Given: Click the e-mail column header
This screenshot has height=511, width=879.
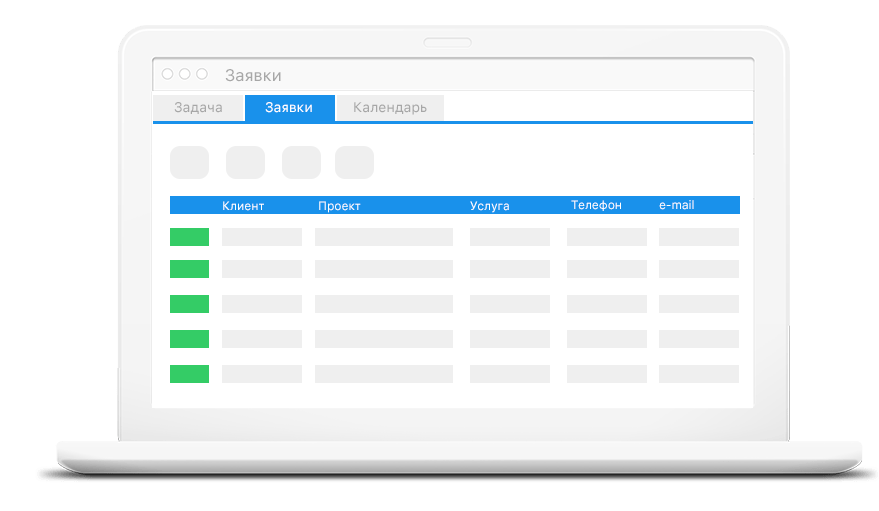Looking at the screenshot, I should click(x=677, y=205).
